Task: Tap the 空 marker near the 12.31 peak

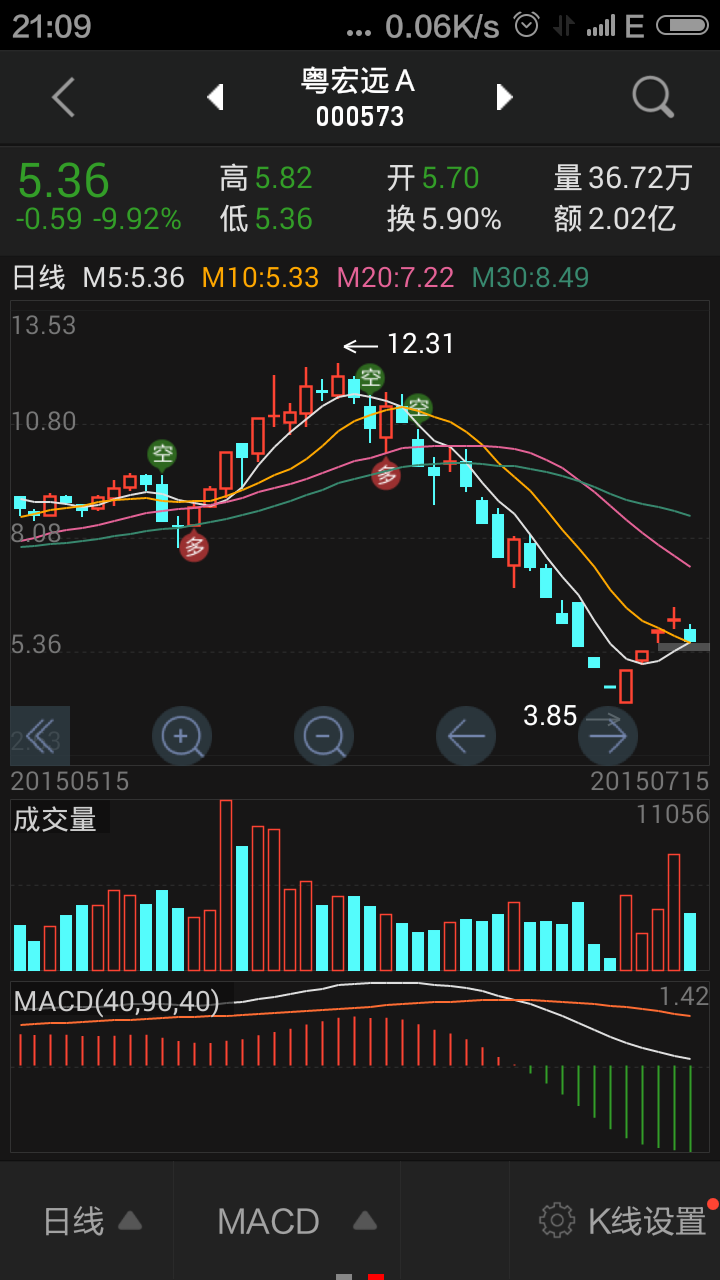Action: (370, 378)
